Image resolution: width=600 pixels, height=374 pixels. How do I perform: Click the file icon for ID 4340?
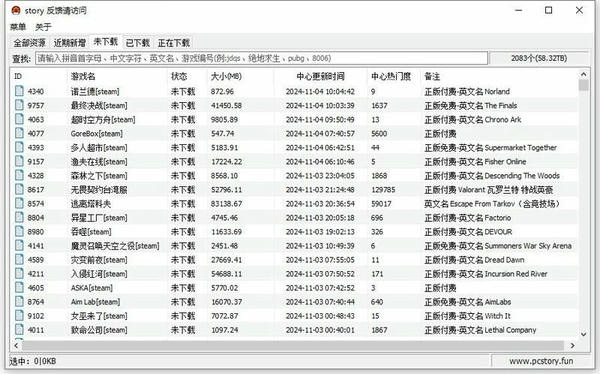[x=19, y=91]
